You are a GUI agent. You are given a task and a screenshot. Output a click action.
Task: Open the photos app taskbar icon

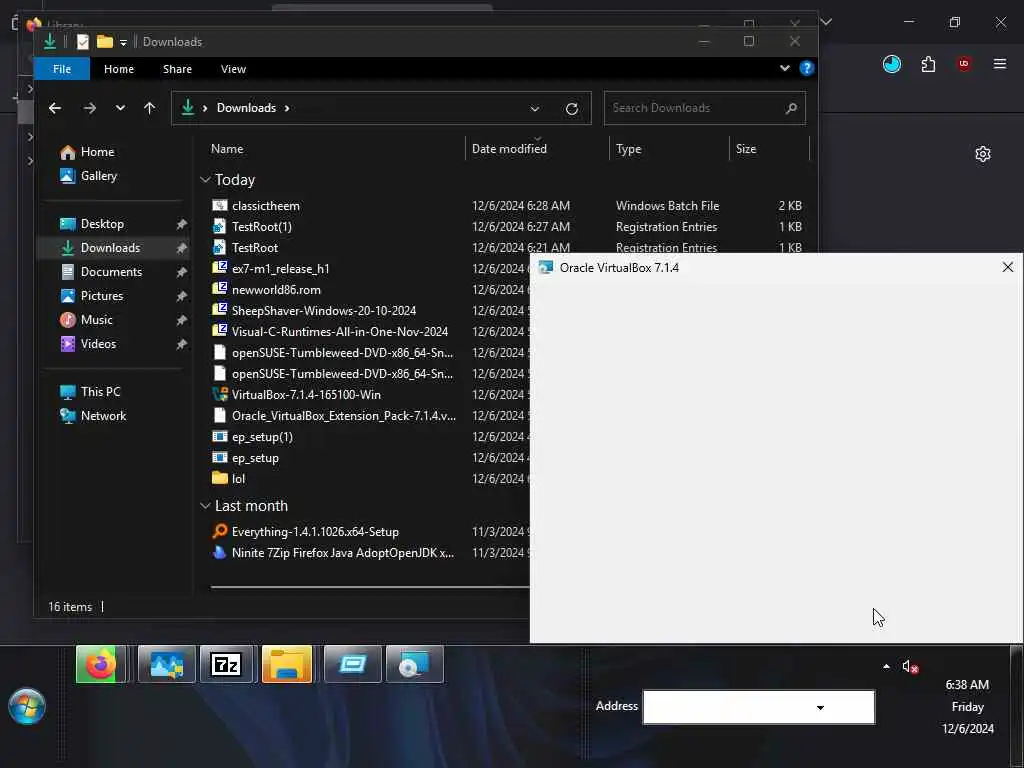(x=167, y=665)
